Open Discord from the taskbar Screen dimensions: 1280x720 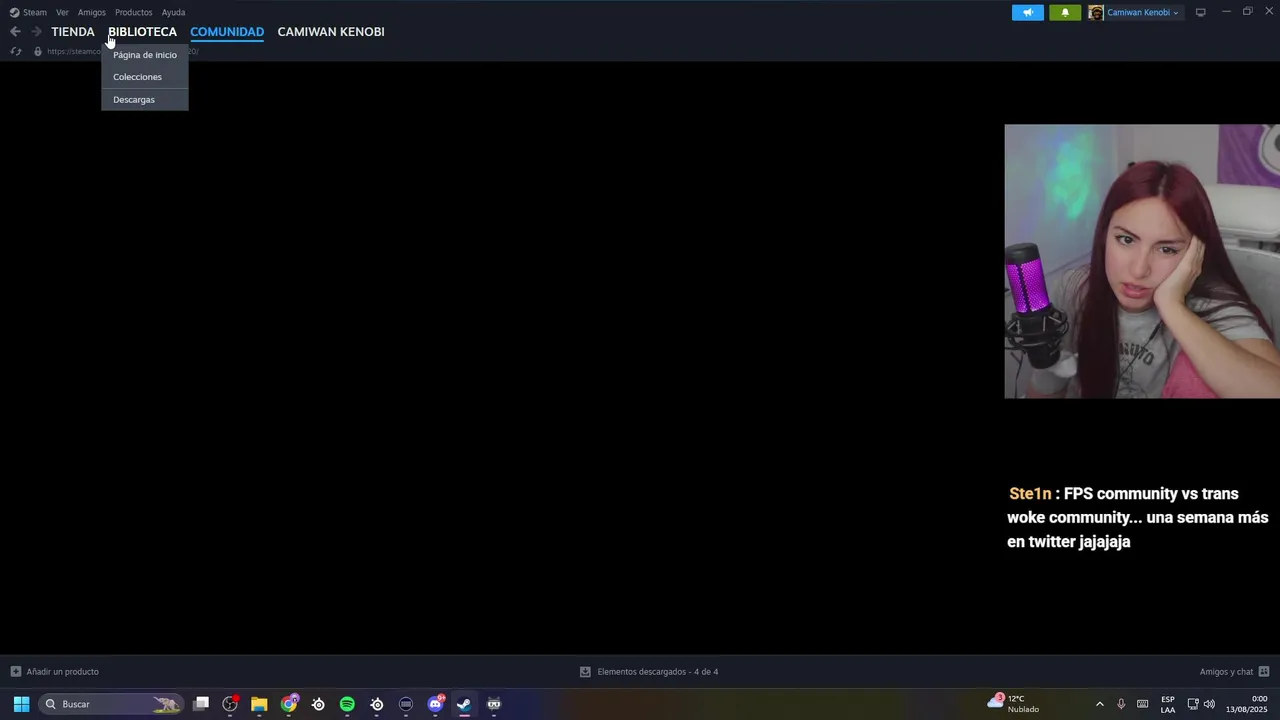435,704
